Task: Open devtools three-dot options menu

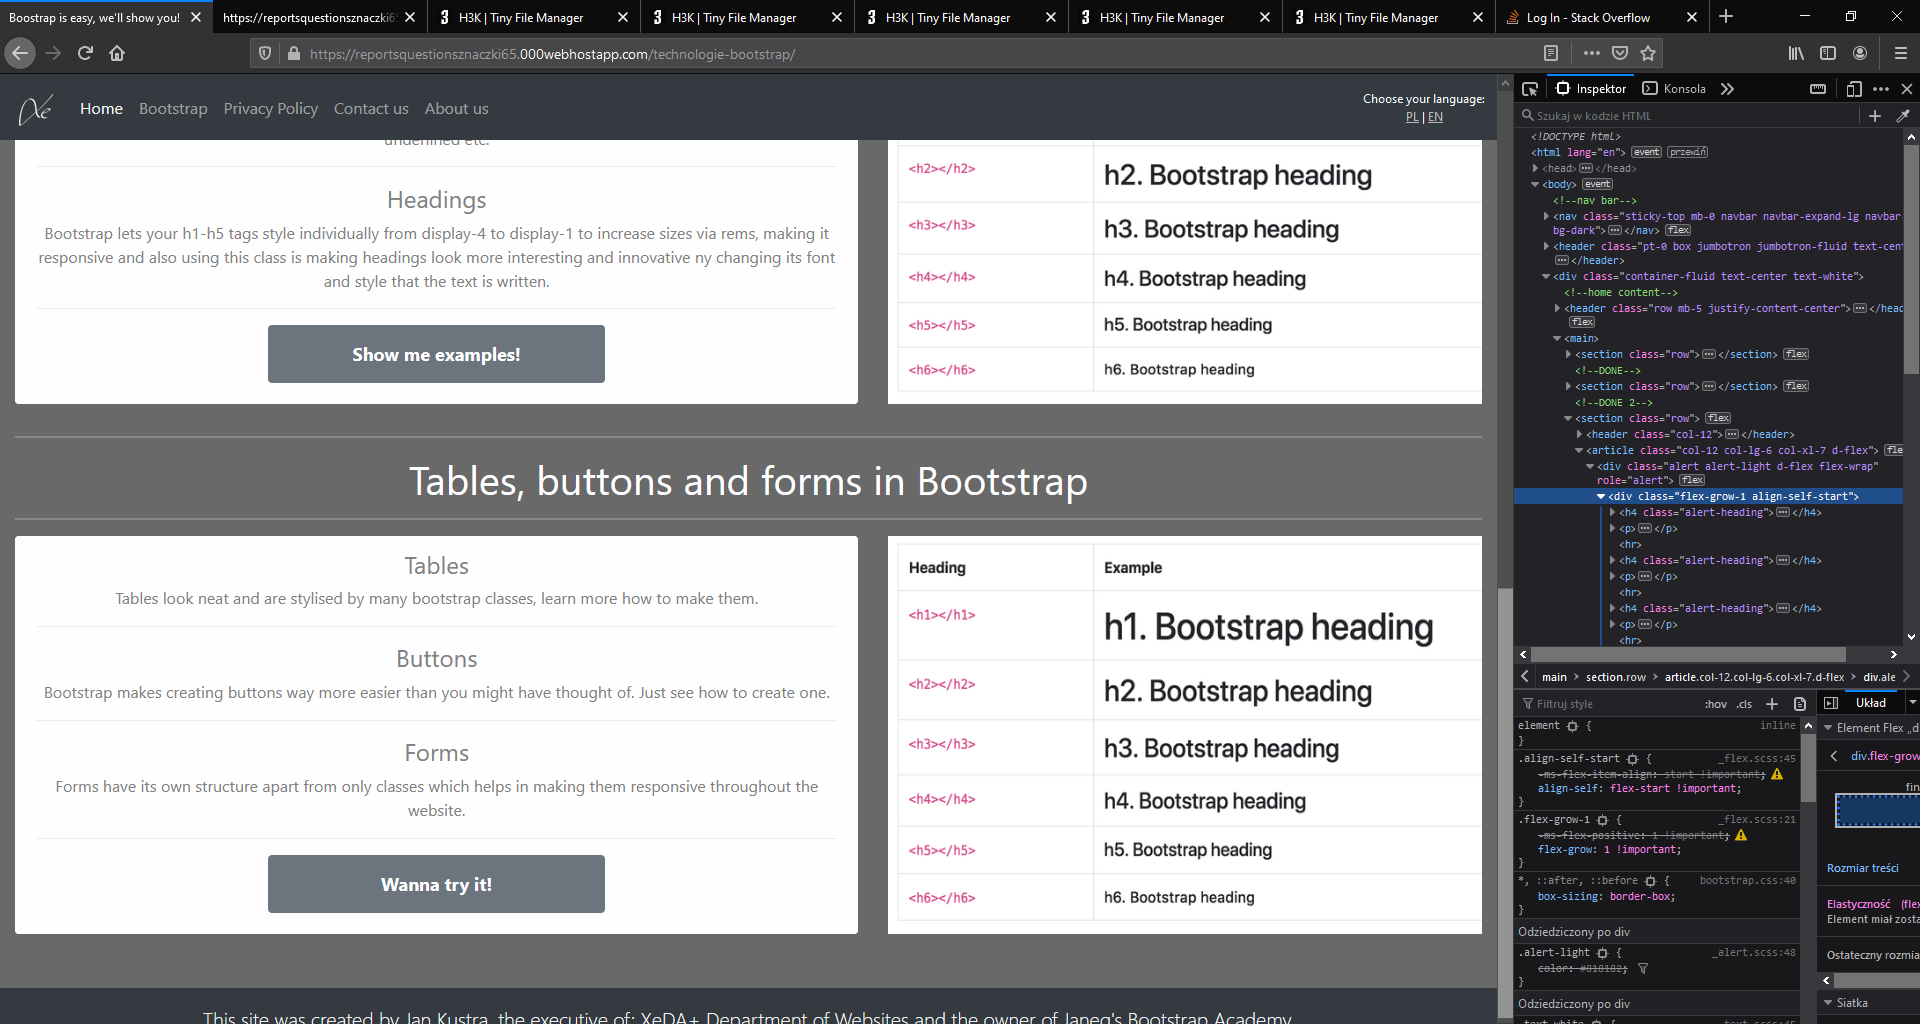Action: pyautogui.click(x=1881, y=89)
